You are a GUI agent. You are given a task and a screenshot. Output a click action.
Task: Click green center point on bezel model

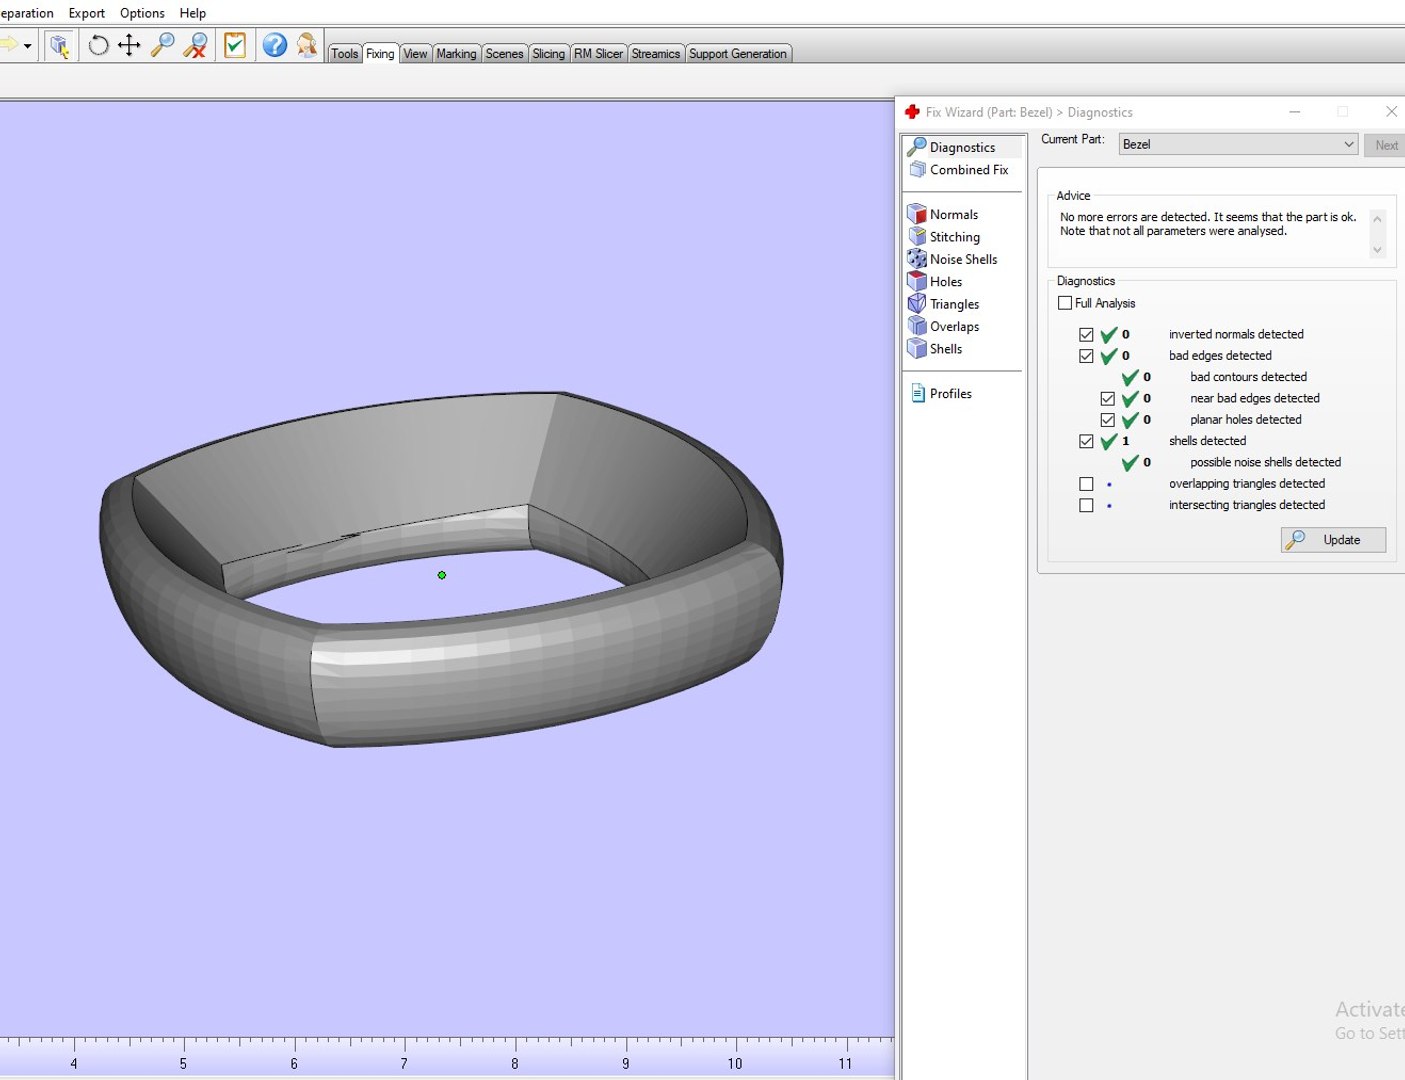tap(442, 575)
